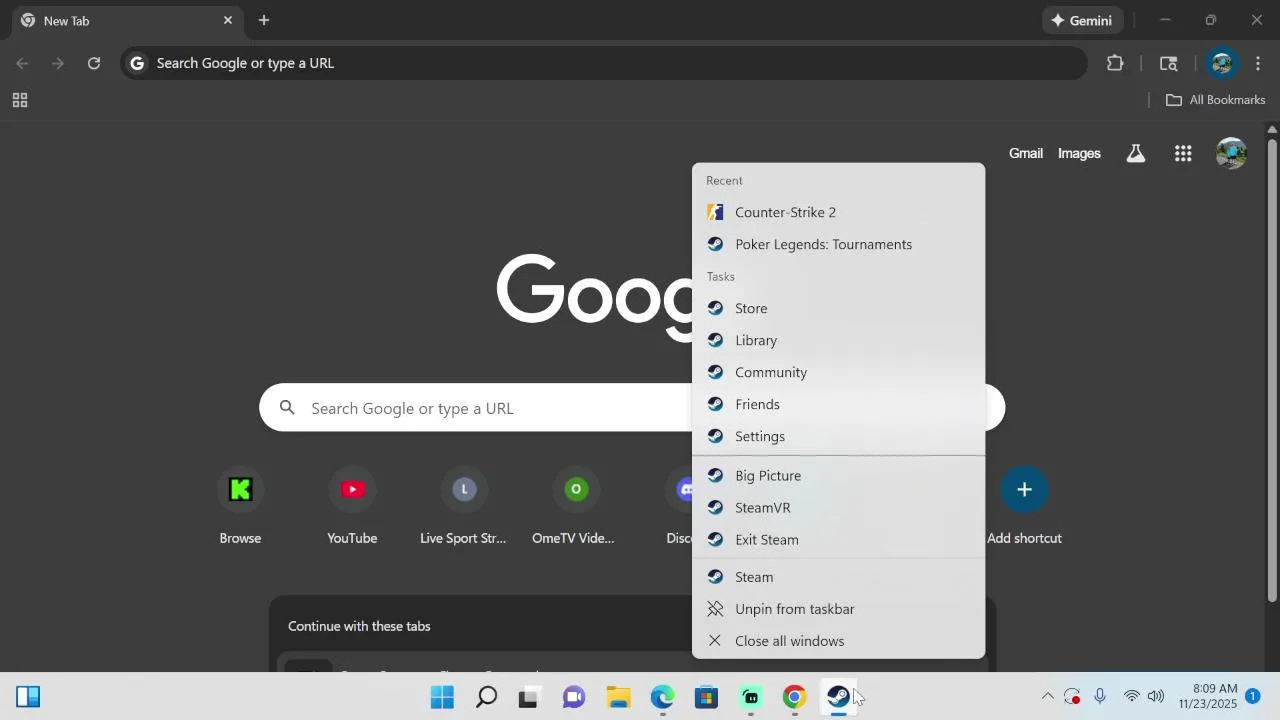1280x720 pixels.
Task: Open the Windows Start menu
Action: click(442, 697)
